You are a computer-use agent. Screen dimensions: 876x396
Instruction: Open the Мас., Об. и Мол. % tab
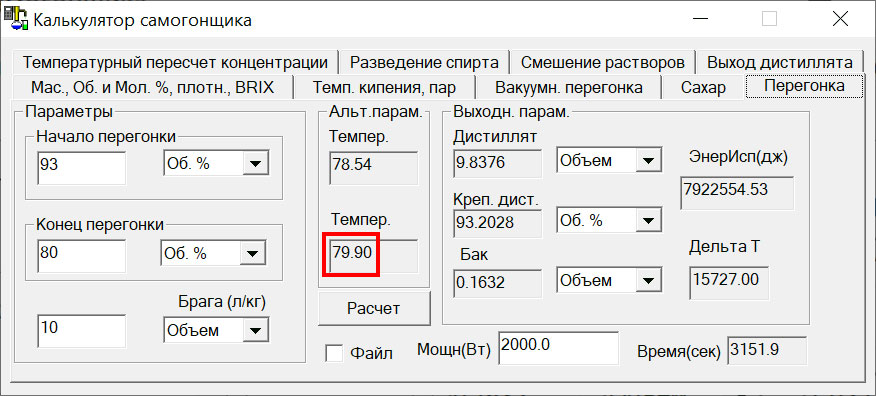(x=153, y=87)
